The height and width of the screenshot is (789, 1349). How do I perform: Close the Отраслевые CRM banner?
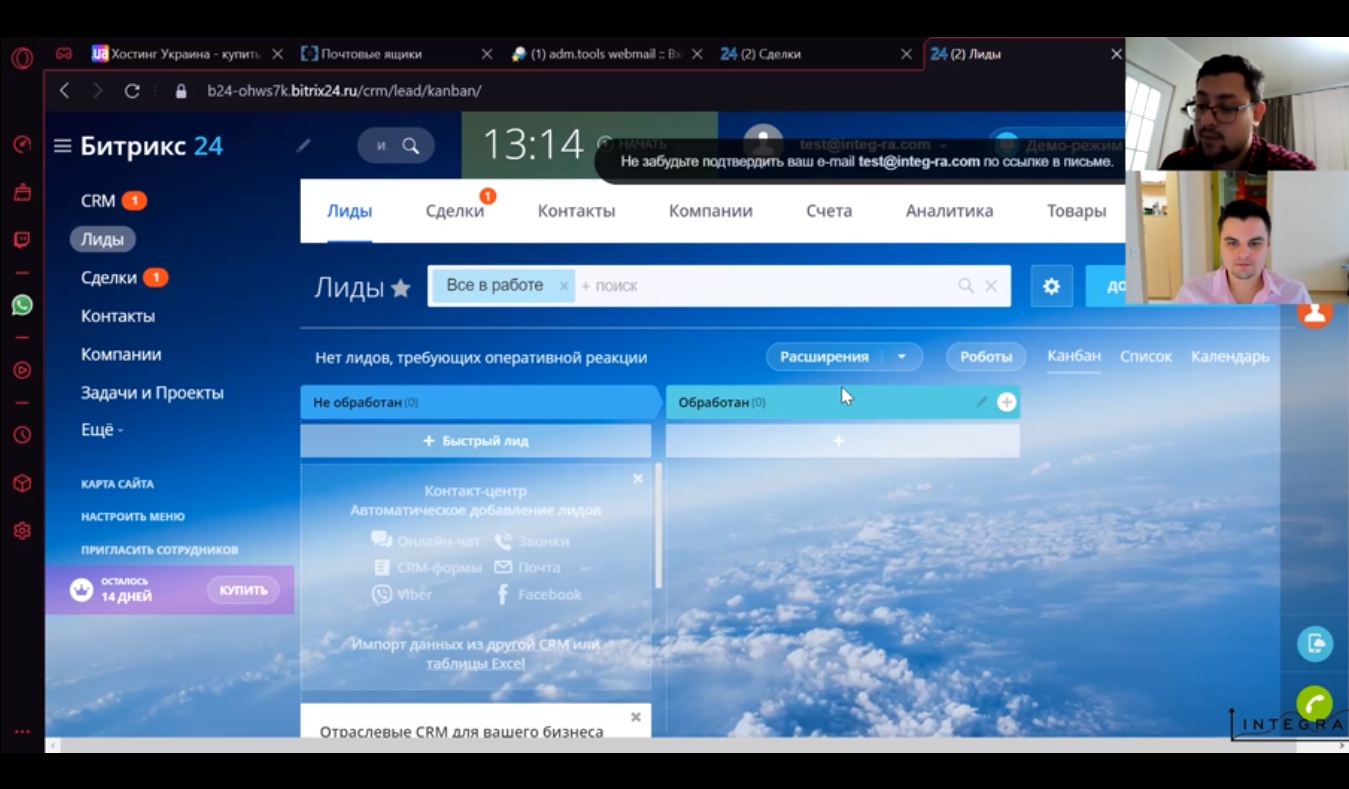636,717
